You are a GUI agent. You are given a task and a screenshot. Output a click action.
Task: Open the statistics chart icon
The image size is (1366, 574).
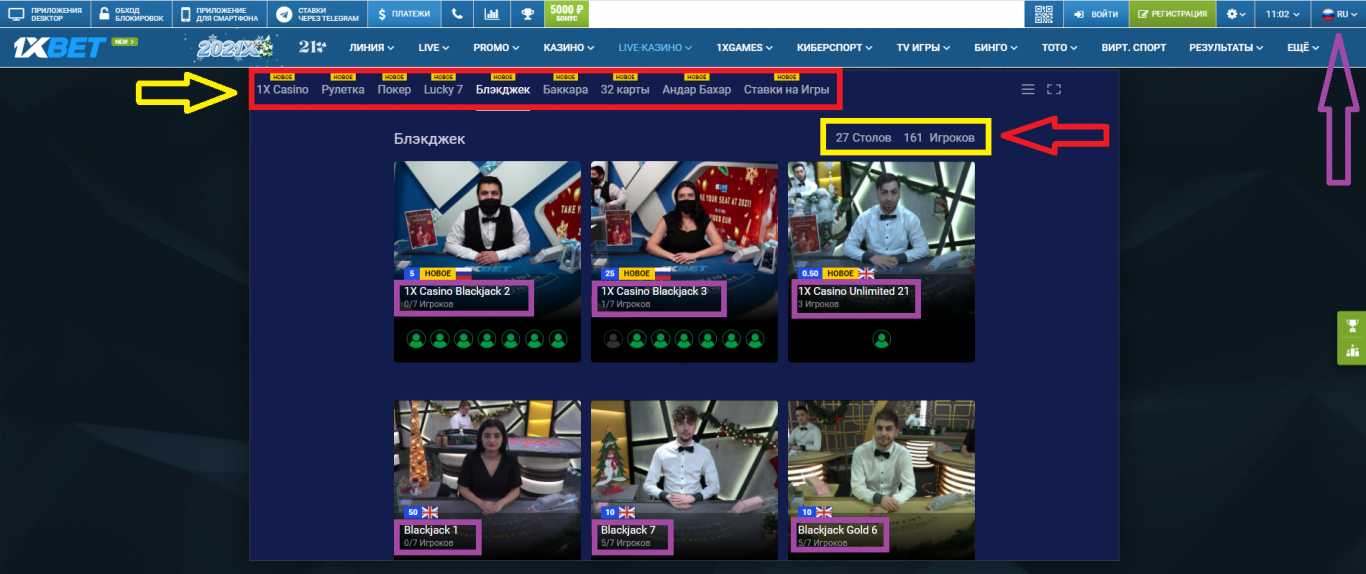[492, 14]
